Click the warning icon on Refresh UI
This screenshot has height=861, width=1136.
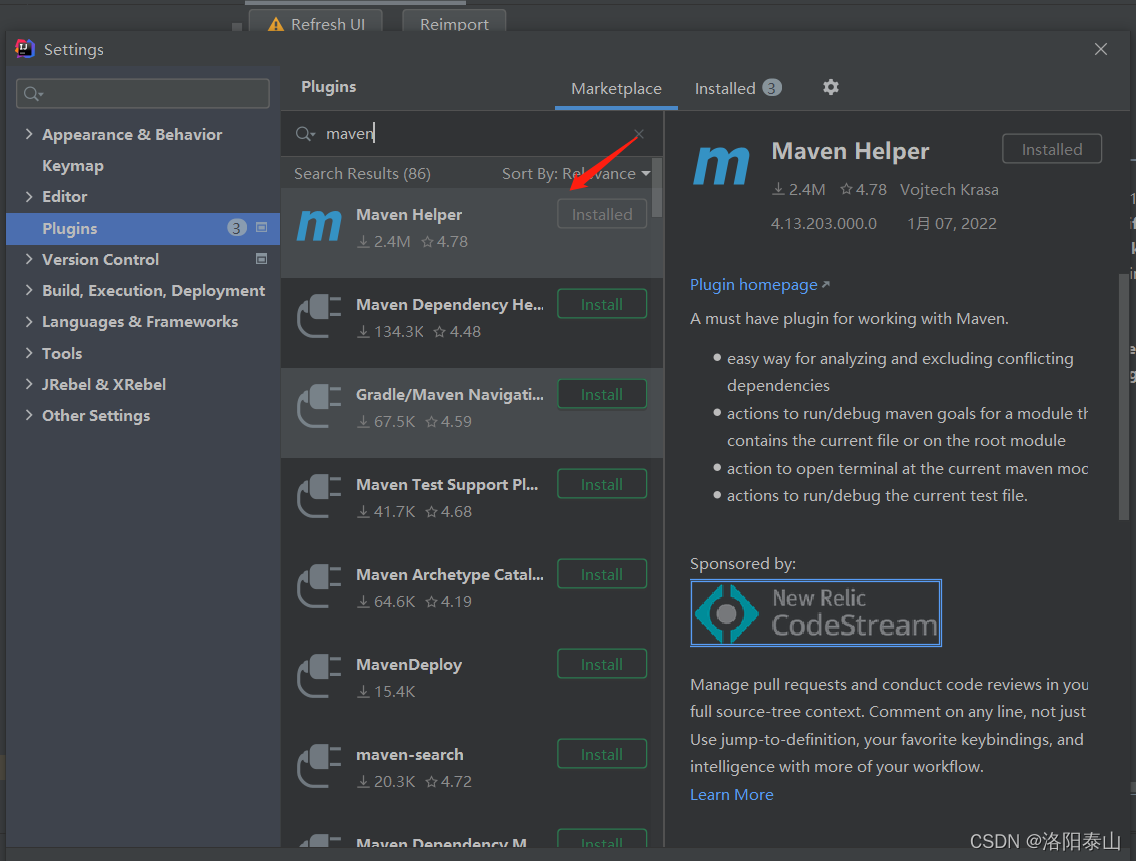tap(276, 25)
